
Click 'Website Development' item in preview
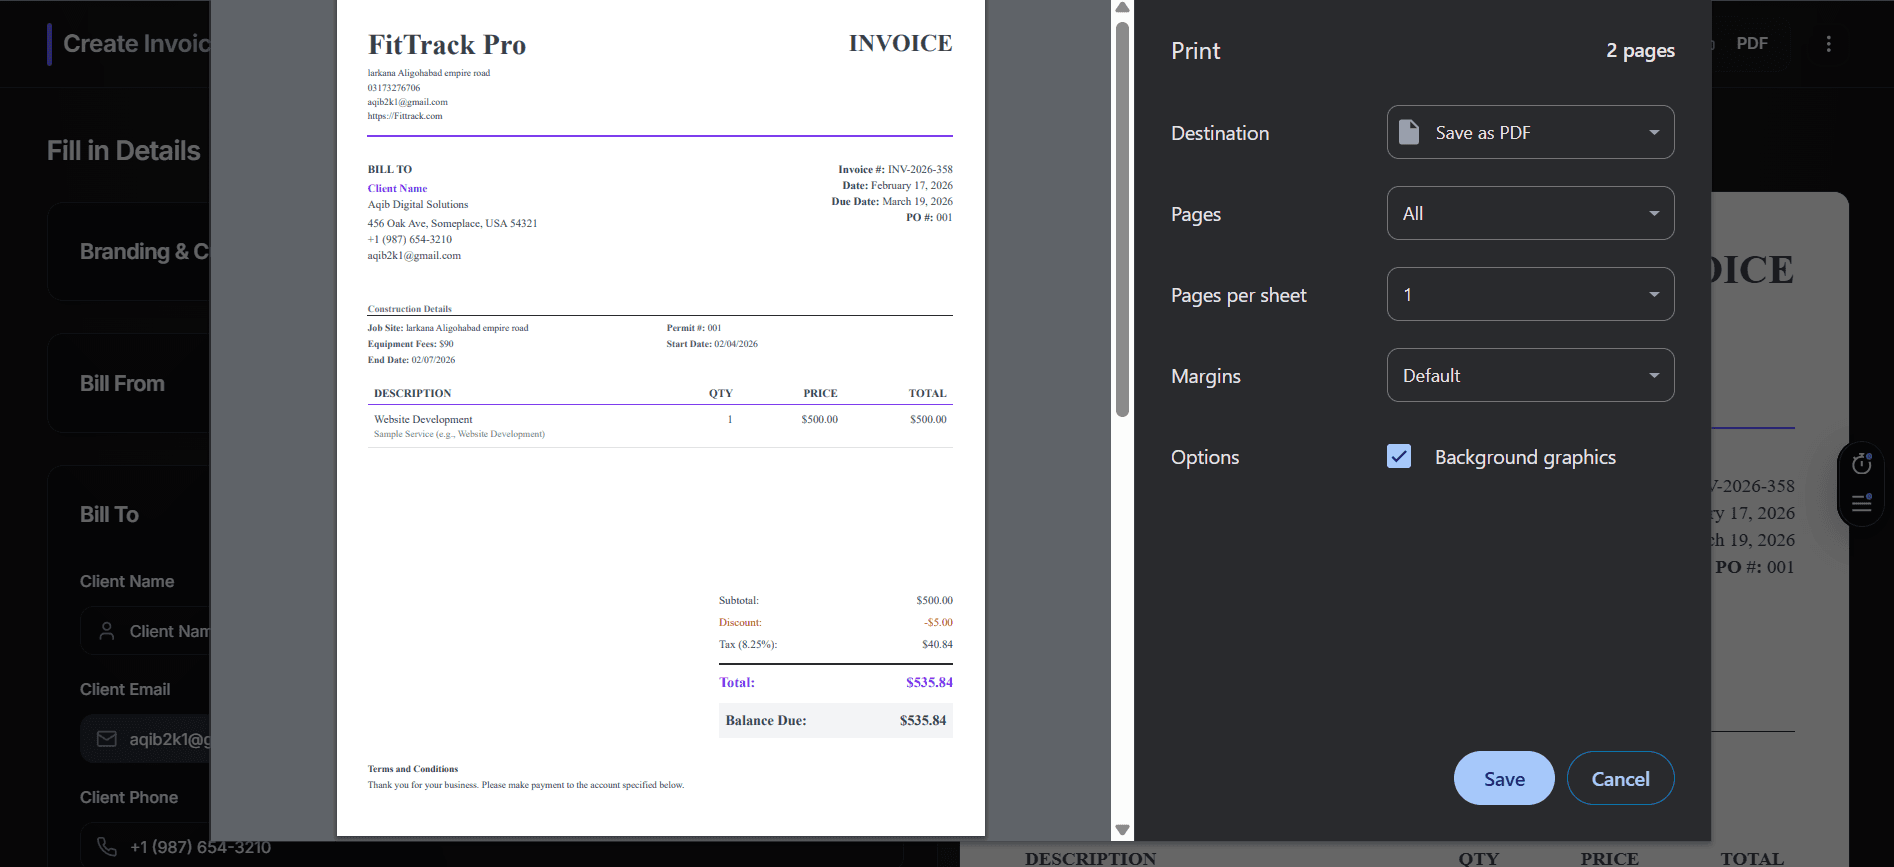(423, 419)
